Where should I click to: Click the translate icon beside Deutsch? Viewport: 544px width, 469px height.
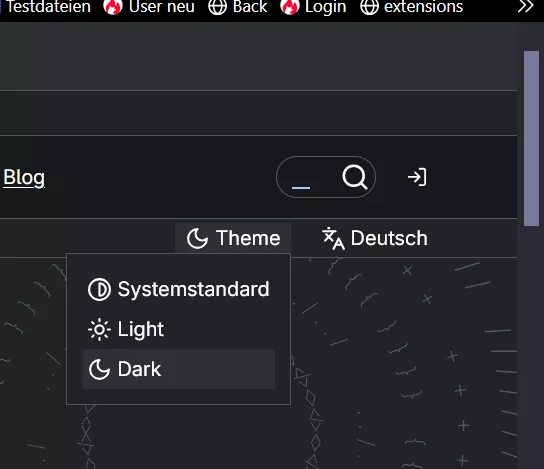333,238
